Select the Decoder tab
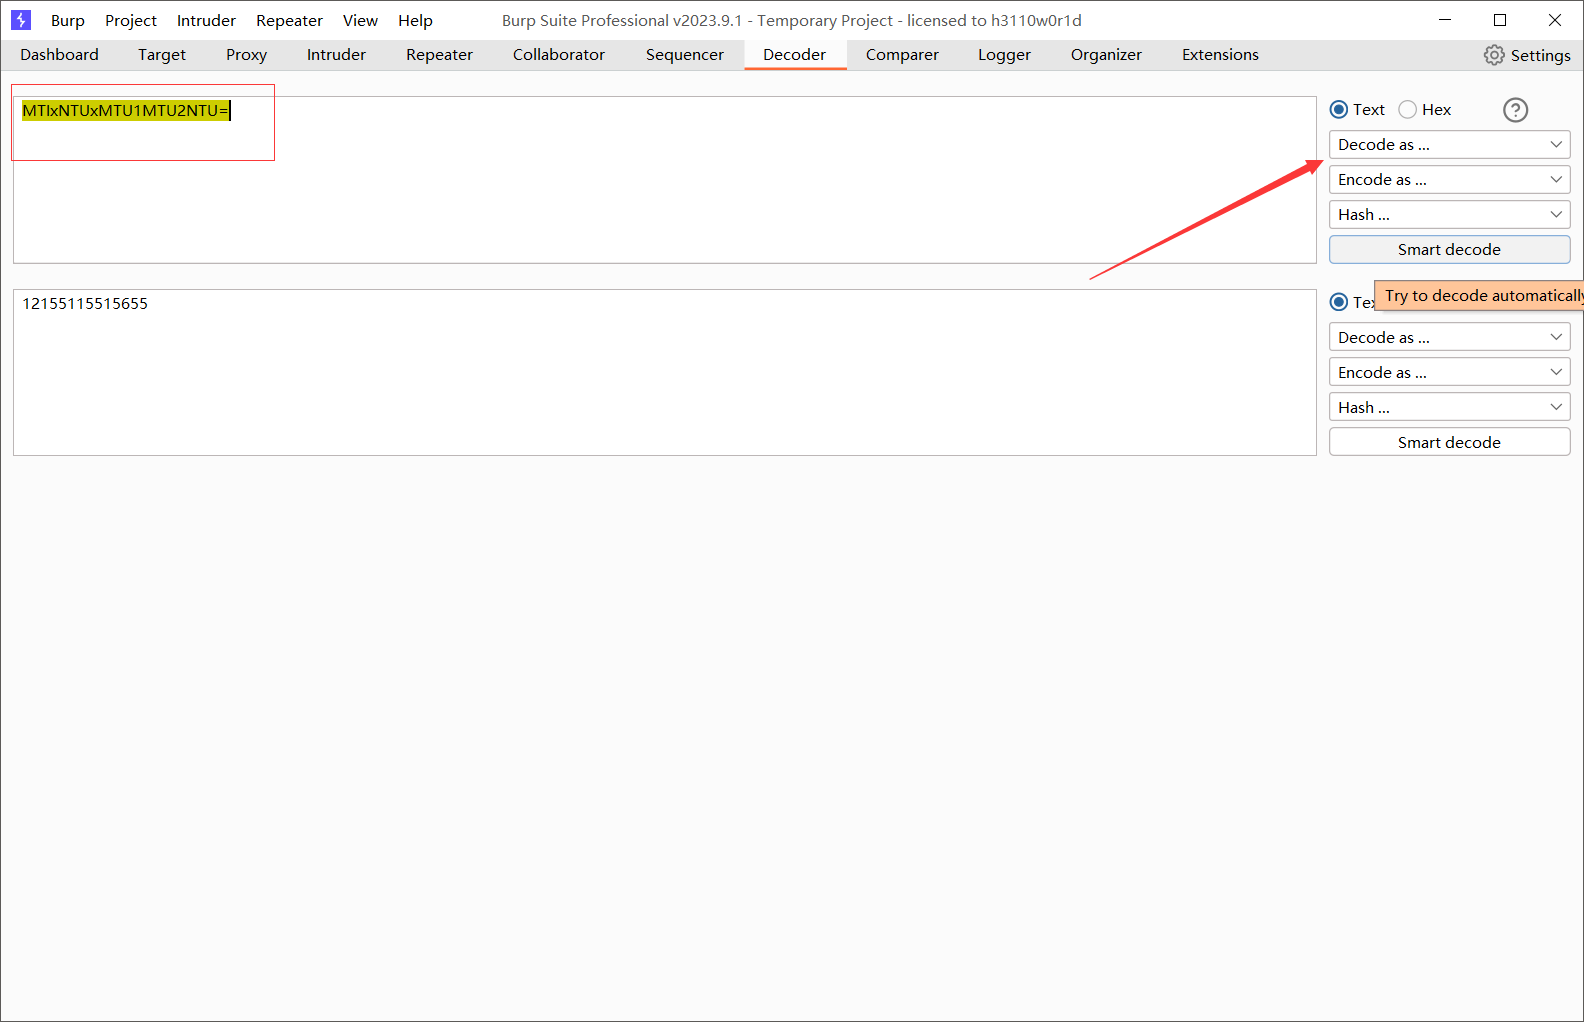The width and height of the screenshot is (1584, 1022). 795,55
